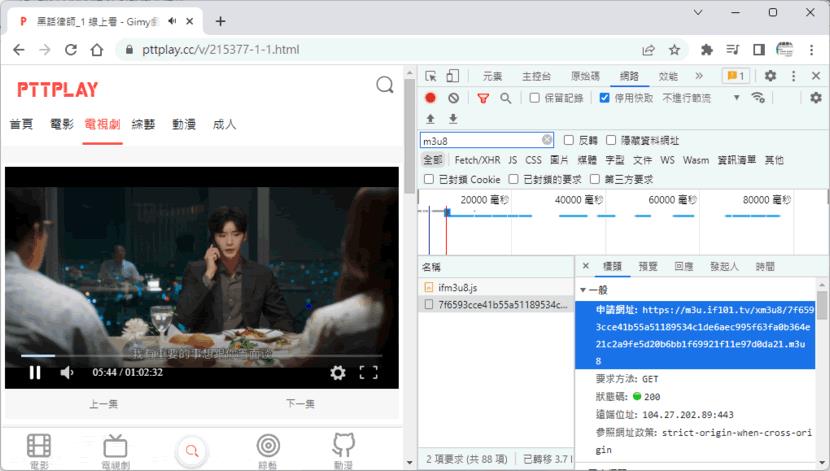Mute the video player volume
Screen dimensions: 830x471
(x=67, y=373)
